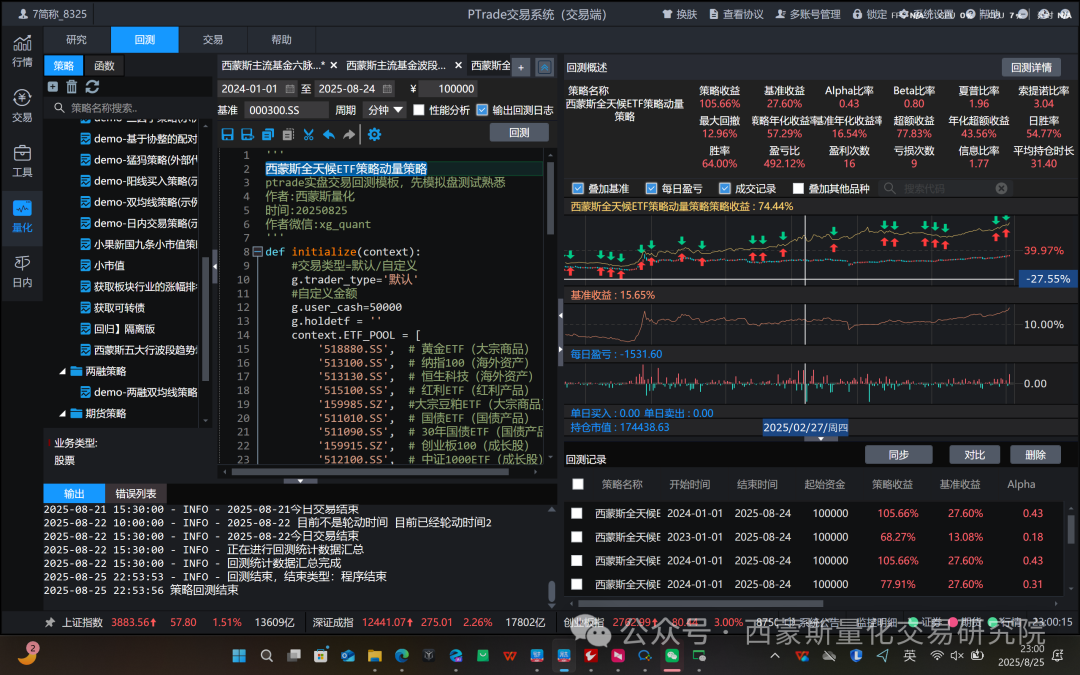Enable the 叠加其他品种 checkbox
This screenshot has width=1080, height=675.
point(798,188)
